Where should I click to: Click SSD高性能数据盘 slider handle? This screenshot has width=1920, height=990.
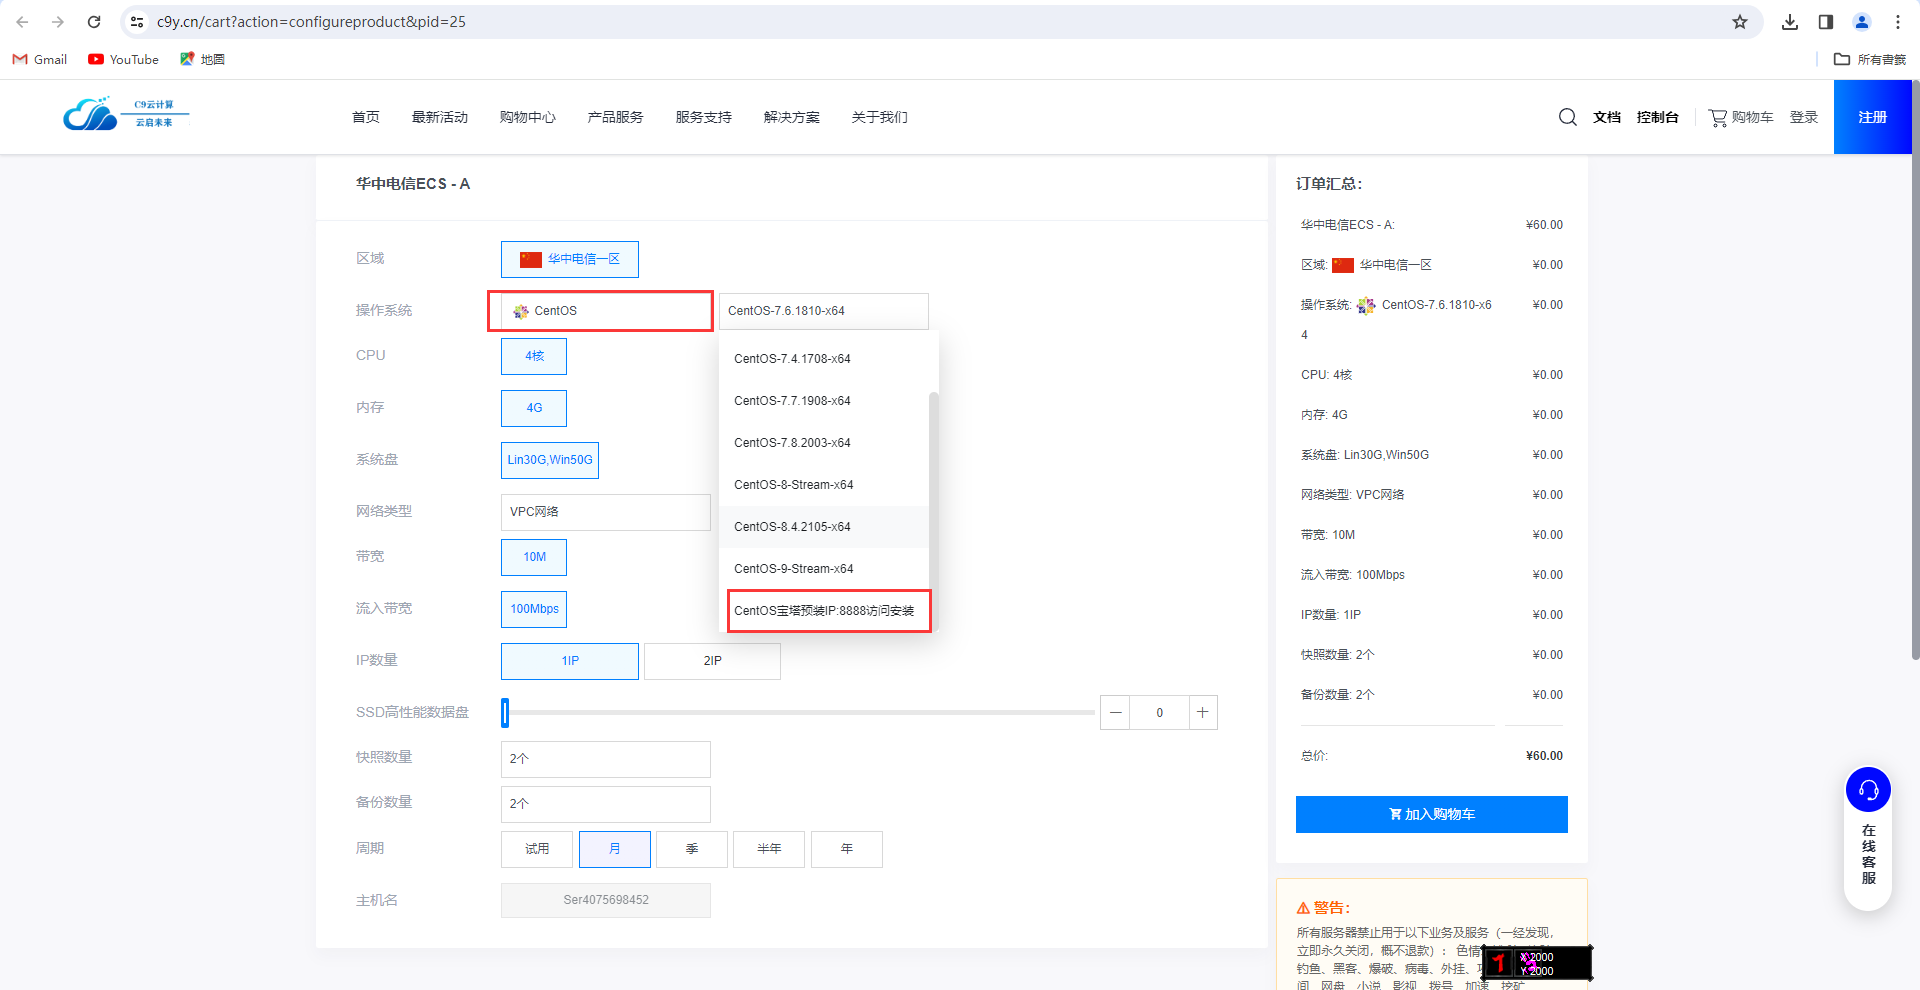pyautogui.click(x=505, y=712)
